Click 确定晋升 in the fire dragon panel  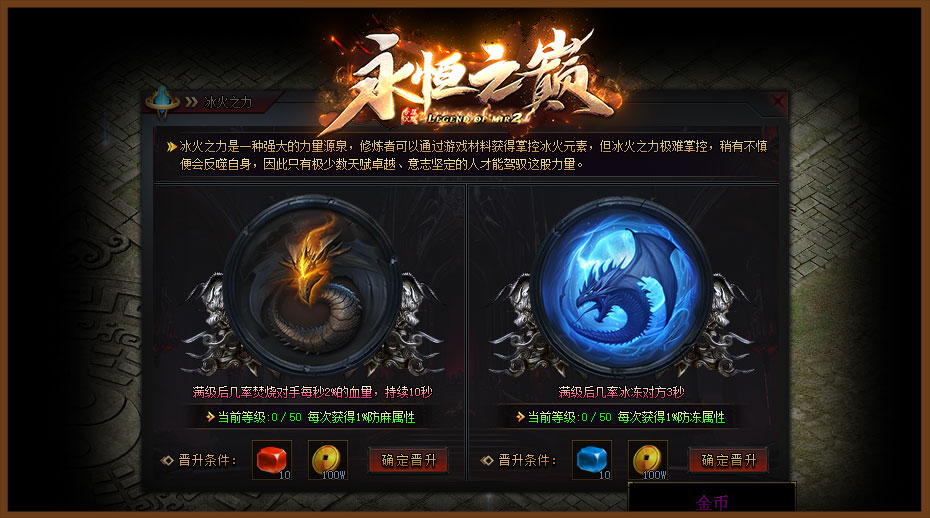click(x=408, y=460)
